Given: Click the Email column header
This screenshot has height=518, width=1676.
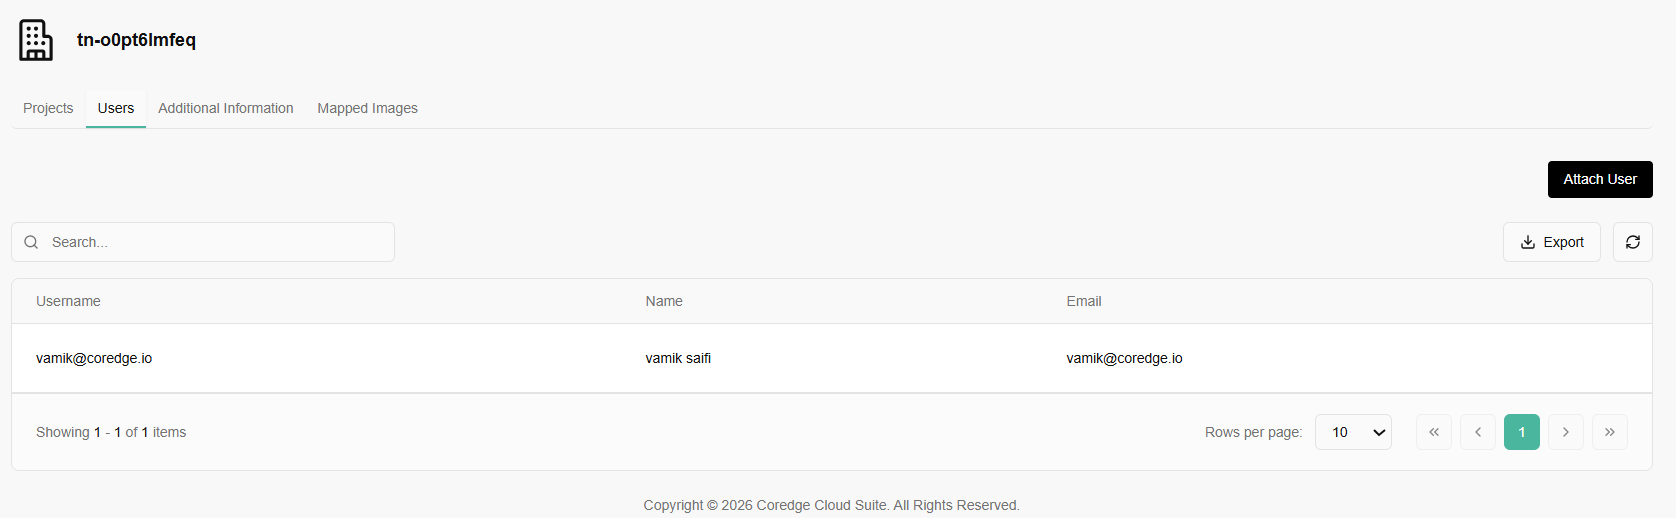Looking at the screenshot, I should 1083,301.
